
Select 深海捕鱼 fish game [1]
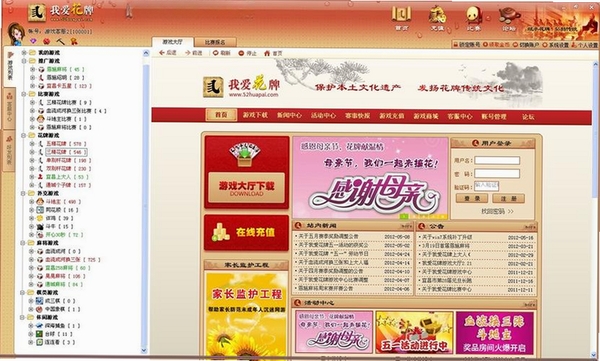58,326
